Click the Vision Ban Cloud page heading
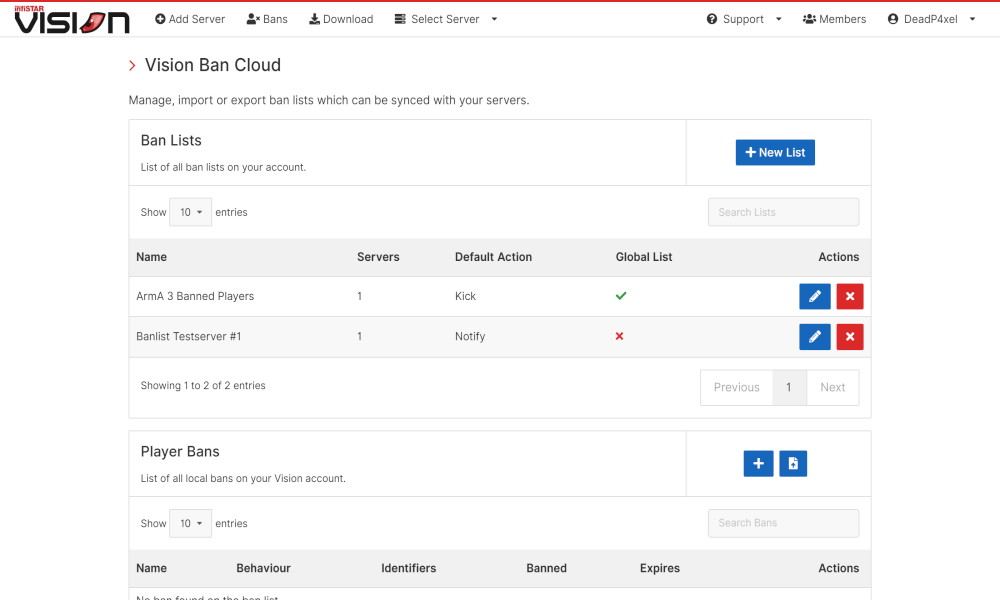Screen dimensions: 1000x600 coord(213,65)
